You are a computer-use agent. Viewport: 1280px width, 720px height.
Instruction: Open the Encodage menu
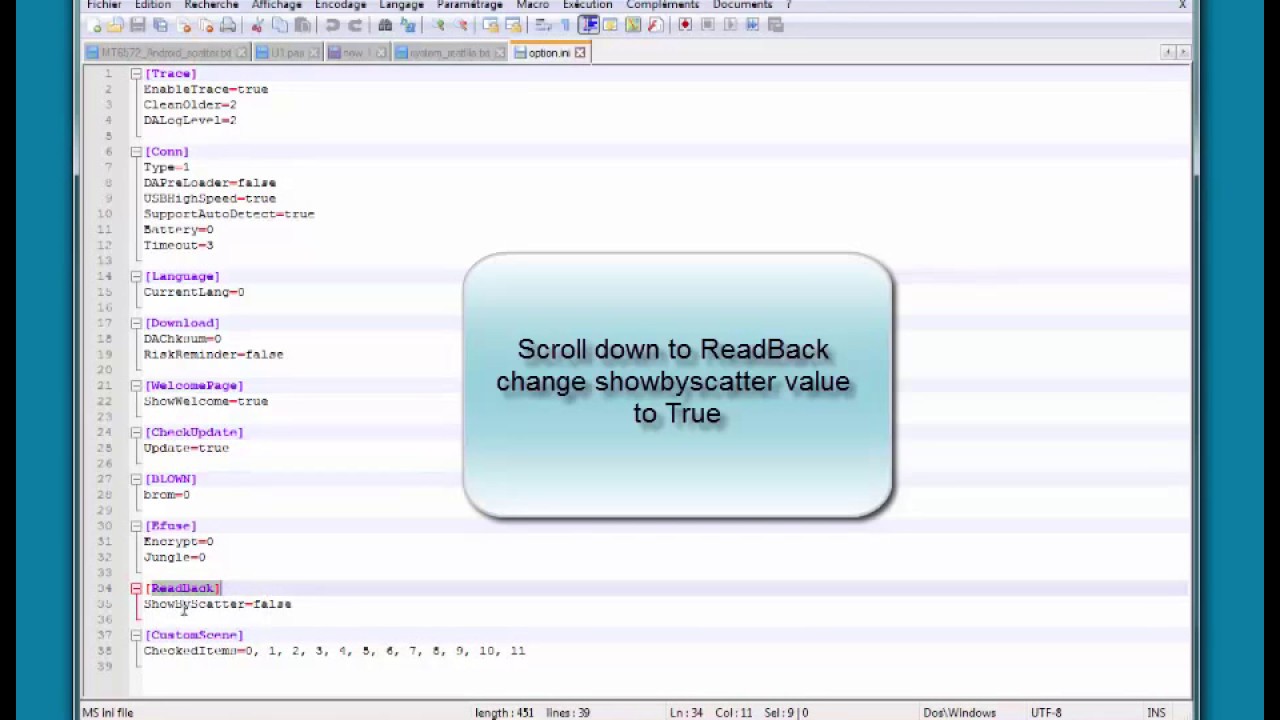[x=340, y=5]
